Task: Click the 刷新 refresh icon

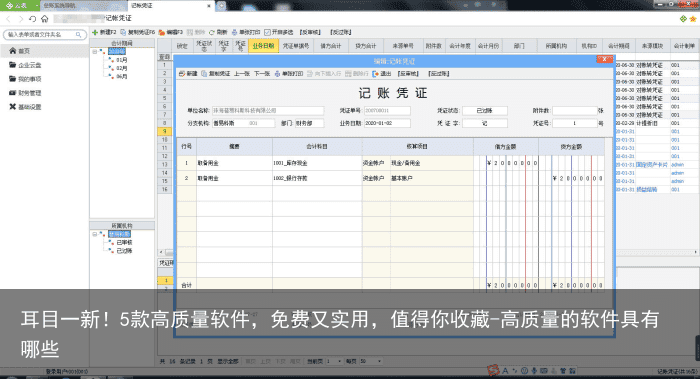Action: coord(212,33)
